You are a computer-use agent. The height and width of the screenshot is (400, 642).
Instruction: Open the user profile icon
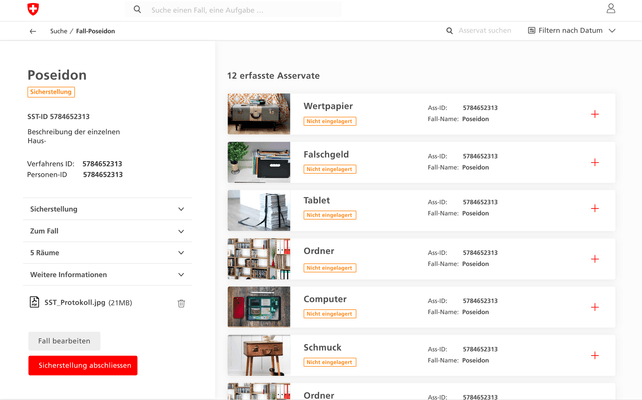pyautogui.click(x=611, y=9)
